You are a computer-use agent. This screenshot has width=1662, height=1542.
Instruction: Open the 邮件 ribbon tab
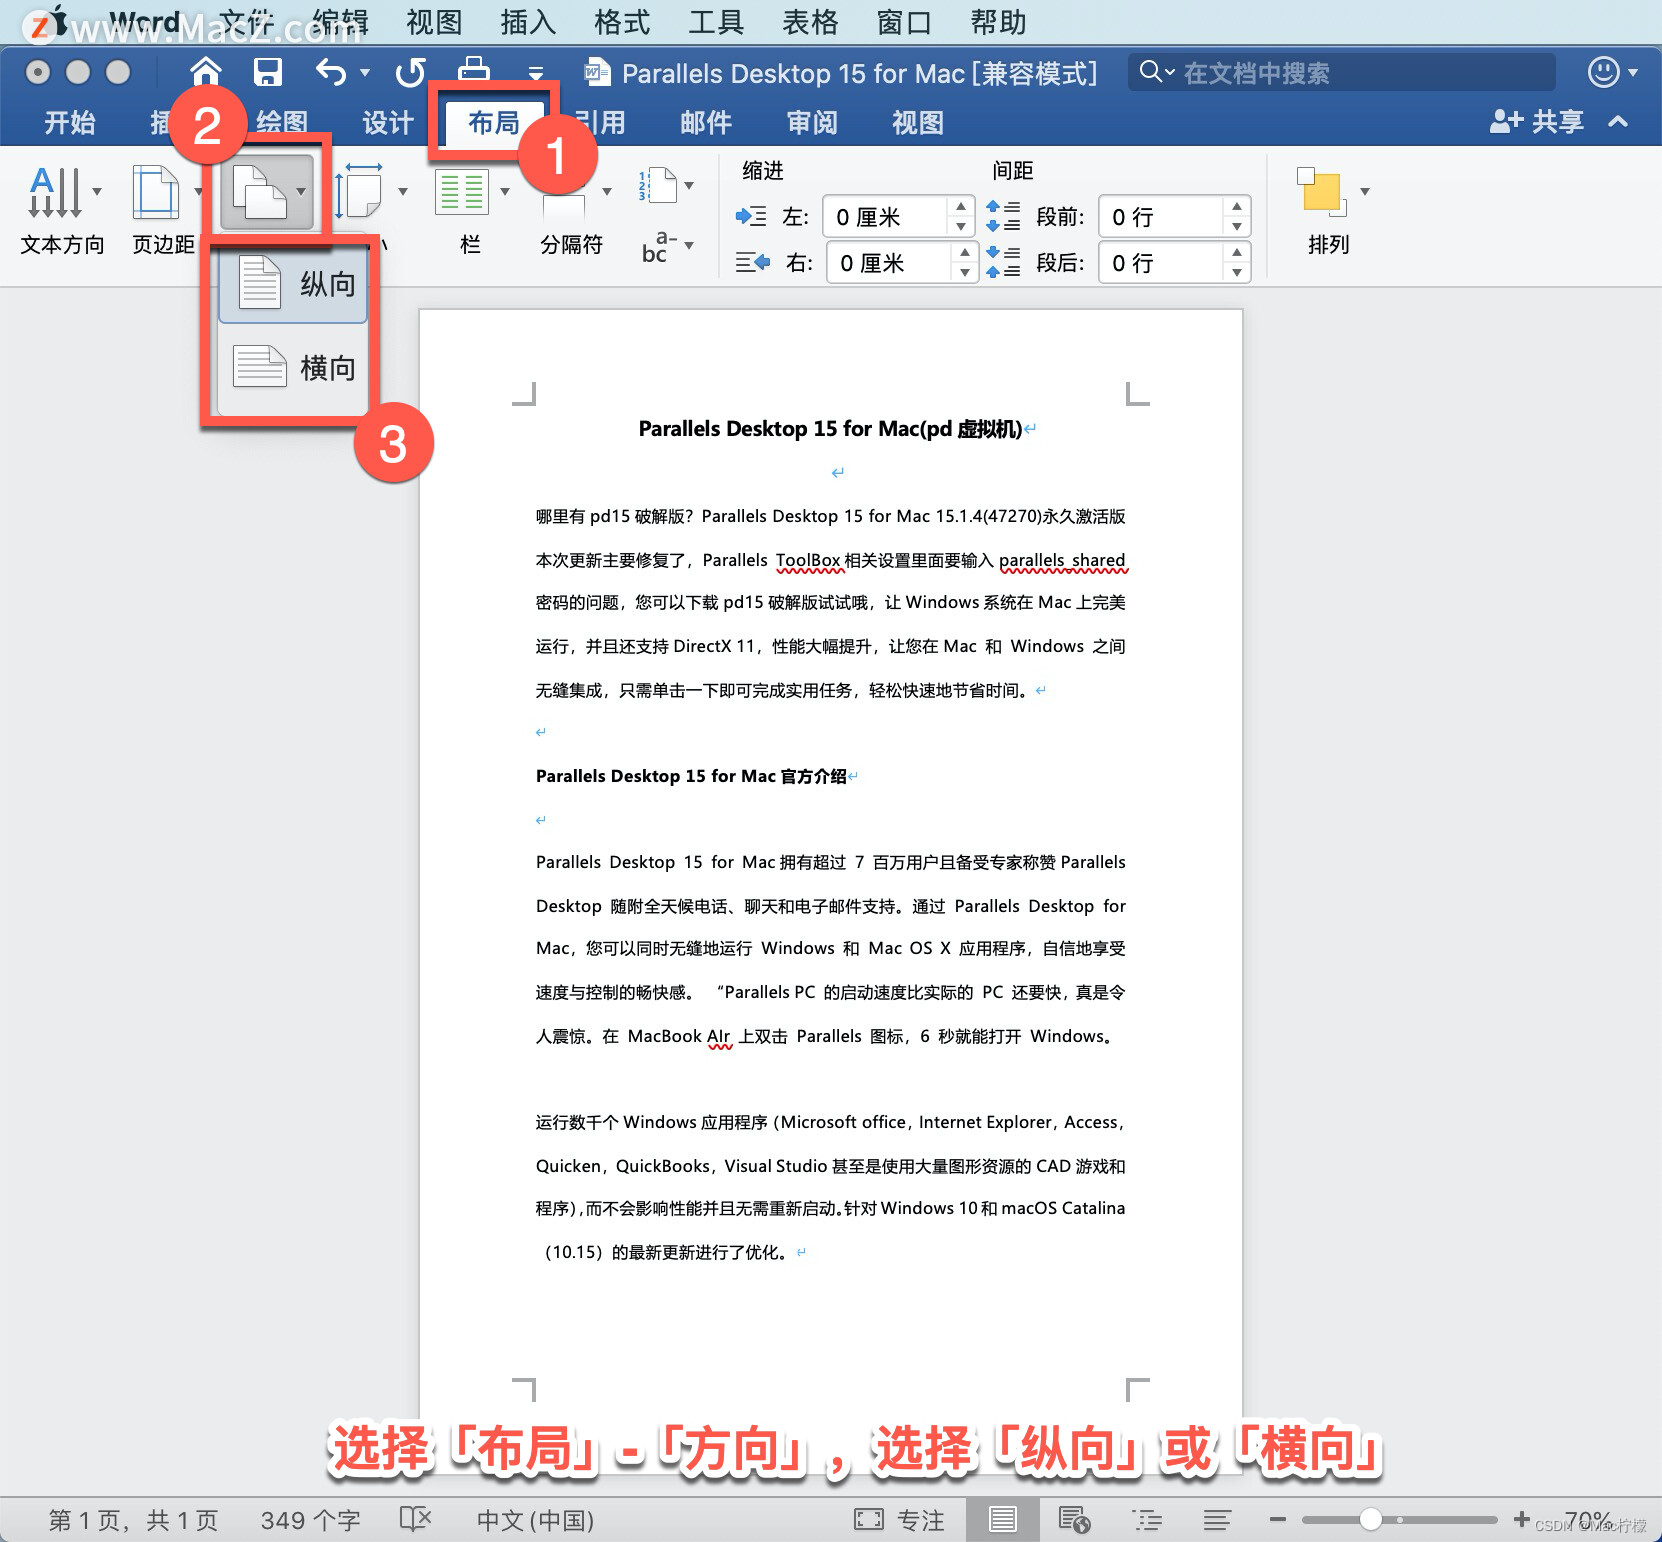[706, 122]
